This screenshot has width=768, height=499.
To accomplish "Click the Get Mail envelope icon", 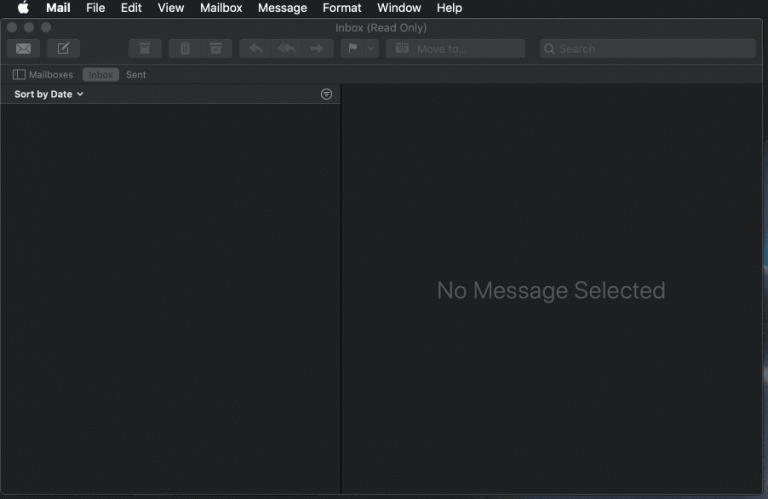I will click(x=23, y=48).
